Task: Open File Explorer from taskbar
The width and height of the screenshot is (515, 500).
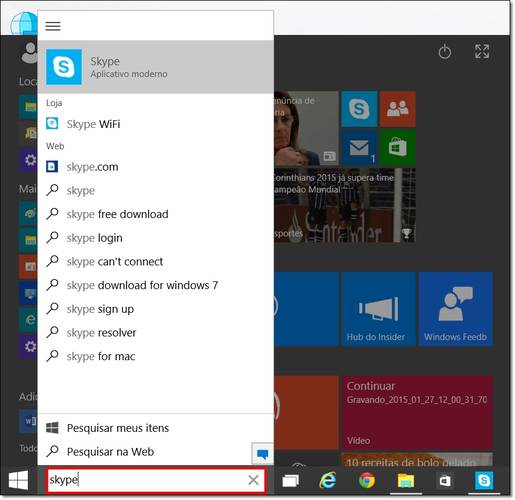Action: pos(406,481)
